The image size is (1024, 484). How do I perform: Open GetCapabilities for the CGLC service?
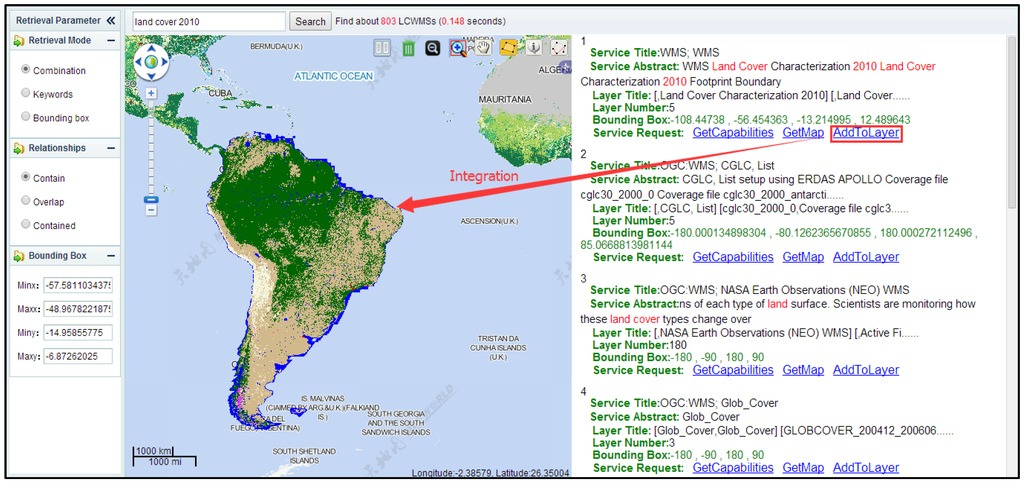click(x=733, y=257)
